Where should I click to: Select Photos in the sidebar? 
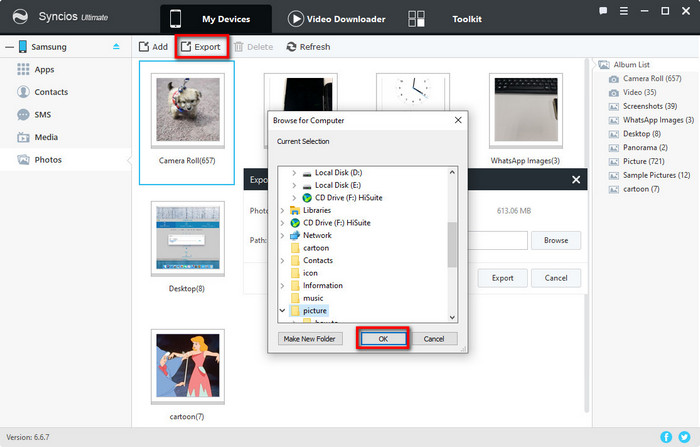(x=66, y=159)
